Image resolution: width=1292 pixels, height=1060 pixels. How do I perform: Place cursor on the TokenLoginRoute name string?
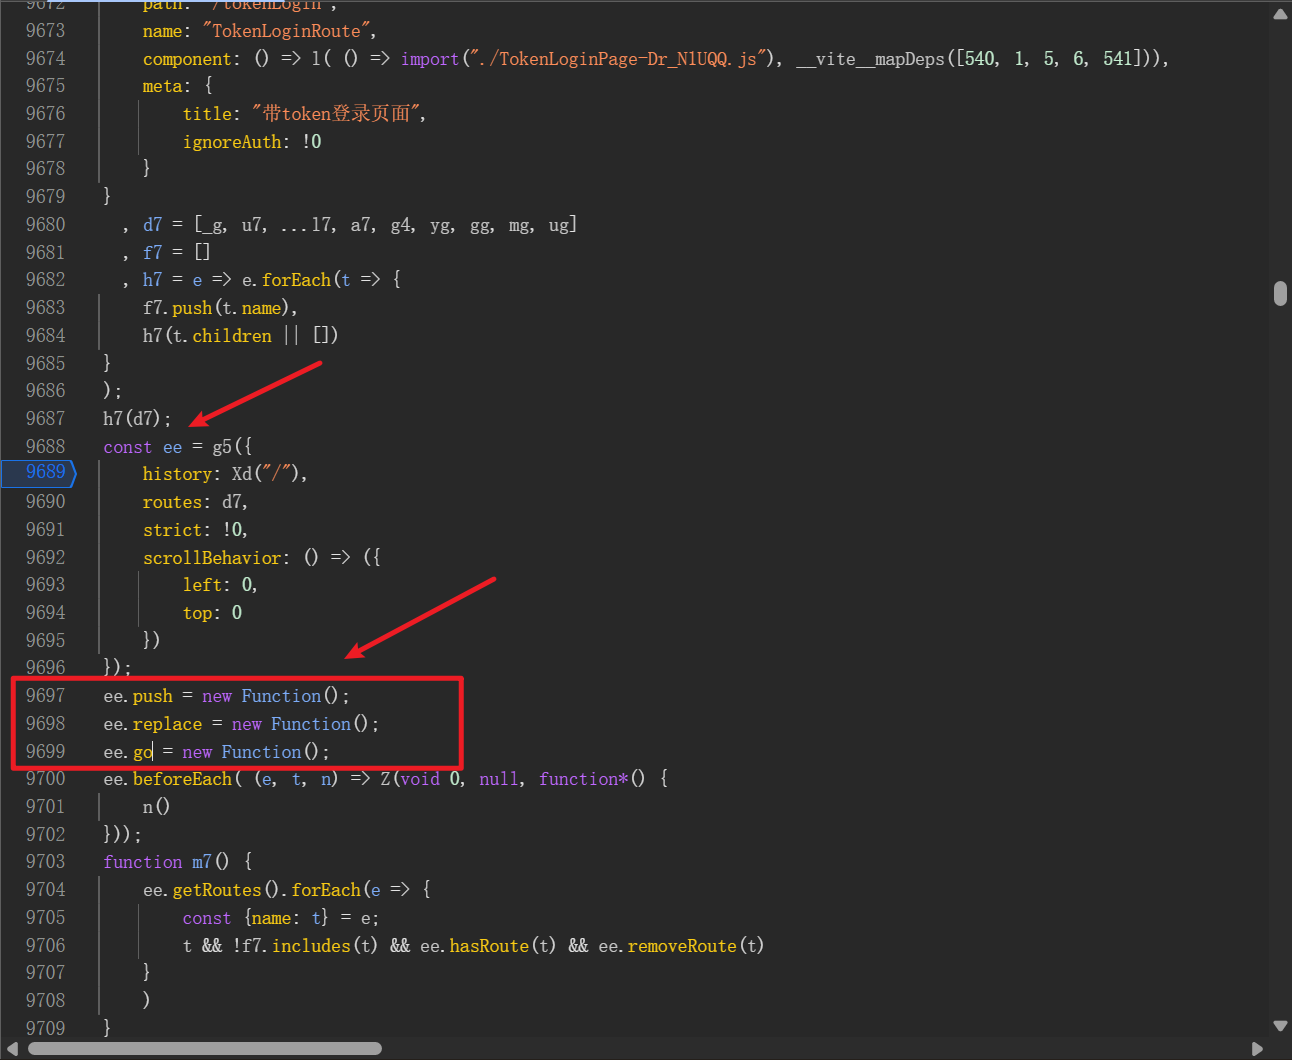pos(289,31)
